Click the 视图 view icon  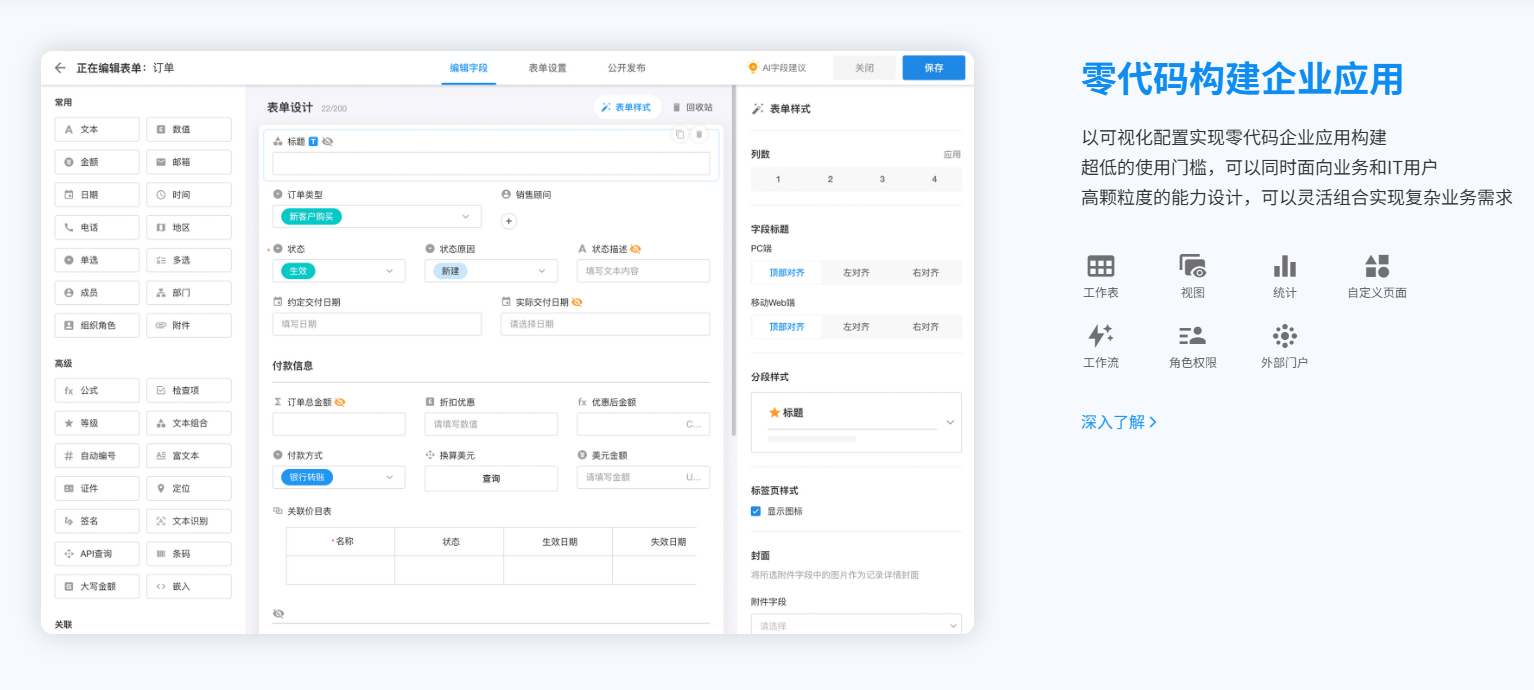pos(1192,266)
